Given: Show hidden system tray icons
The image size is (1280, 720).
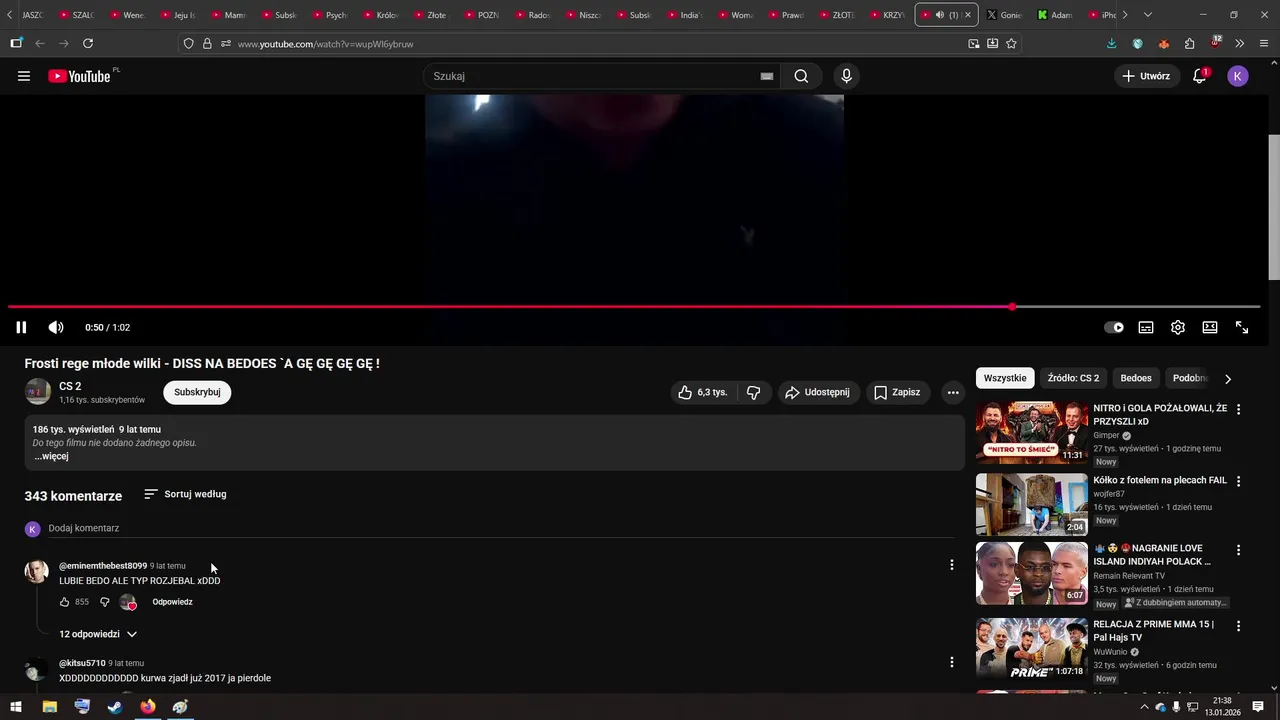Looking at the screenshot, I should click(x=1144, y=707).
